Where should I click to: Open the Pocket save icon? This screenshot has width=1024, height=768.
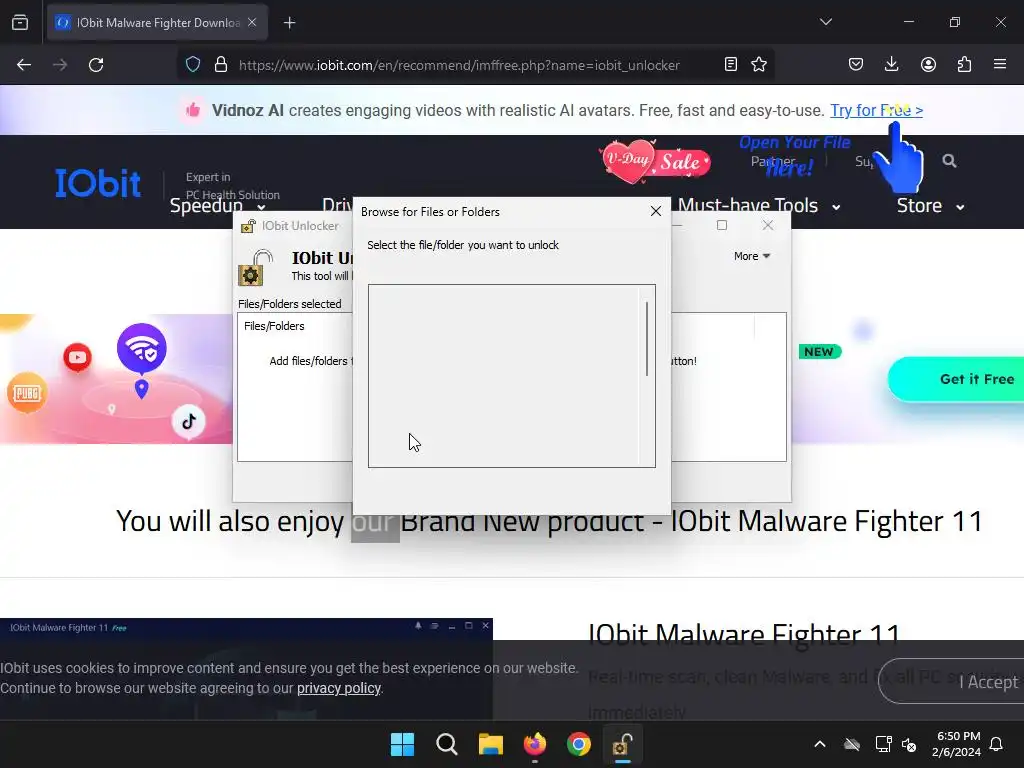tap(856, 64)
